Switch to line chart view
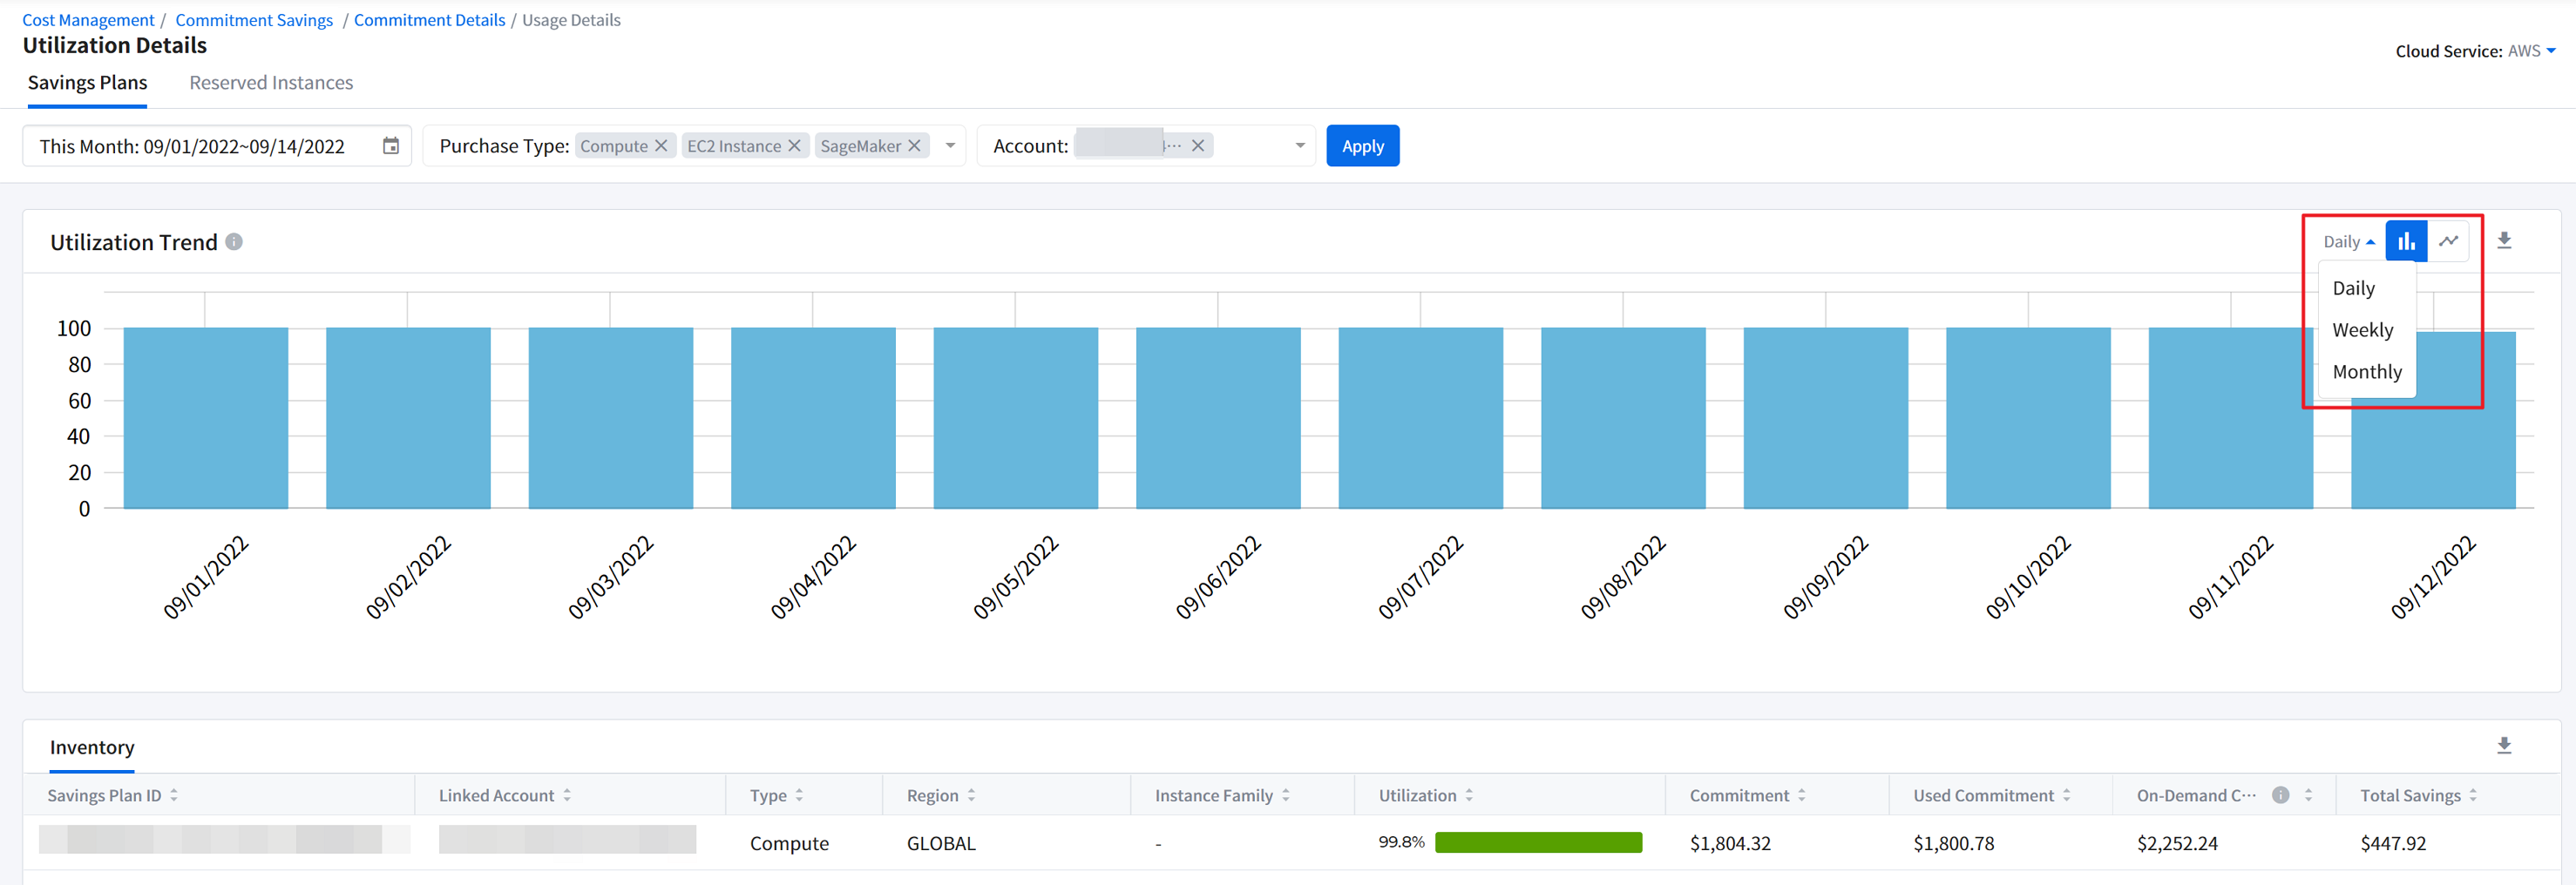2576x885 pixels. [2447, 241]
